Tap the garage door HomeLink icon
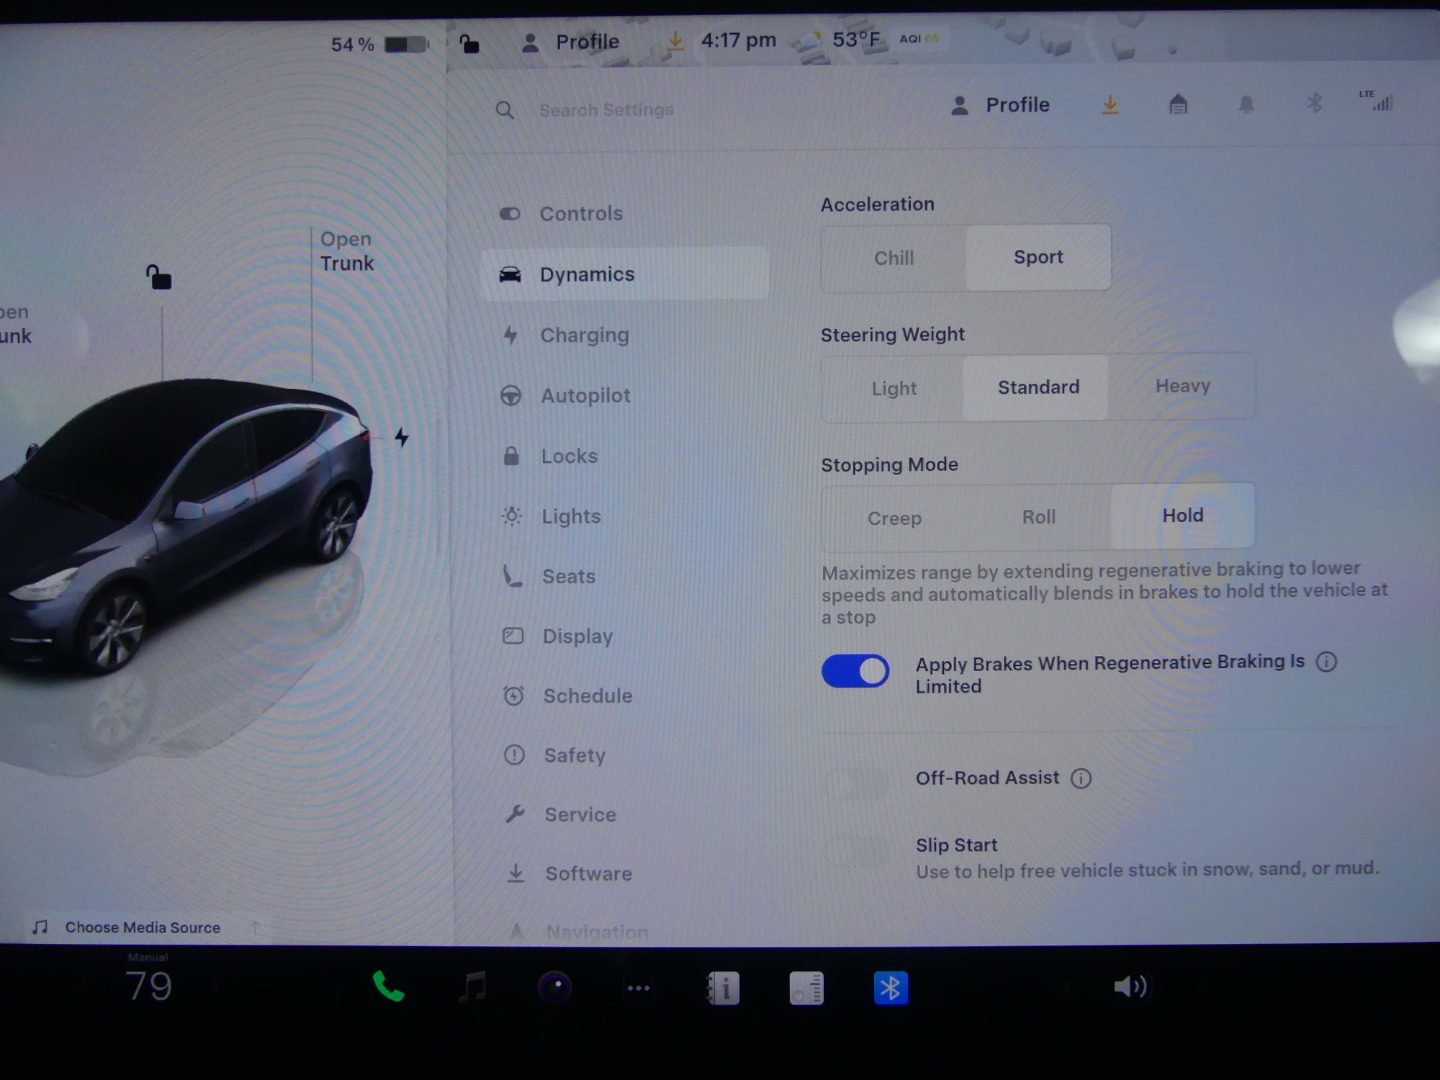Viewport: 1440px width, 1080px height. 1178,104
